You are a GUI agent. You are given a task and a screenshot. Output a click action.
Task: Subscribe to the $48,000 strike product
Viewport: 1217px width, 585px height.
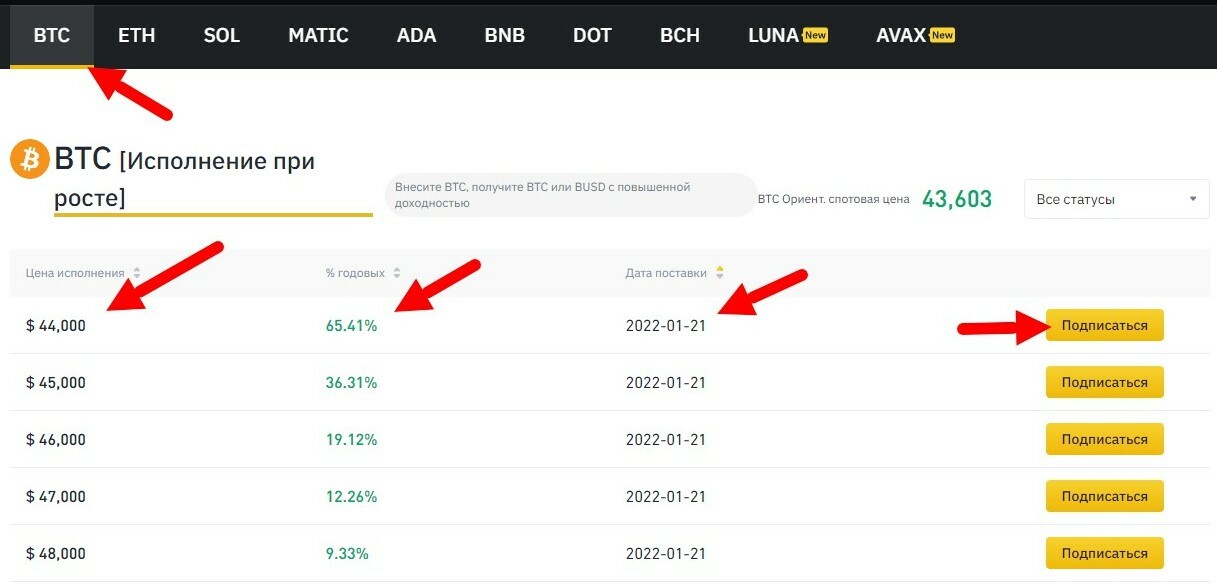point(1104,553)
